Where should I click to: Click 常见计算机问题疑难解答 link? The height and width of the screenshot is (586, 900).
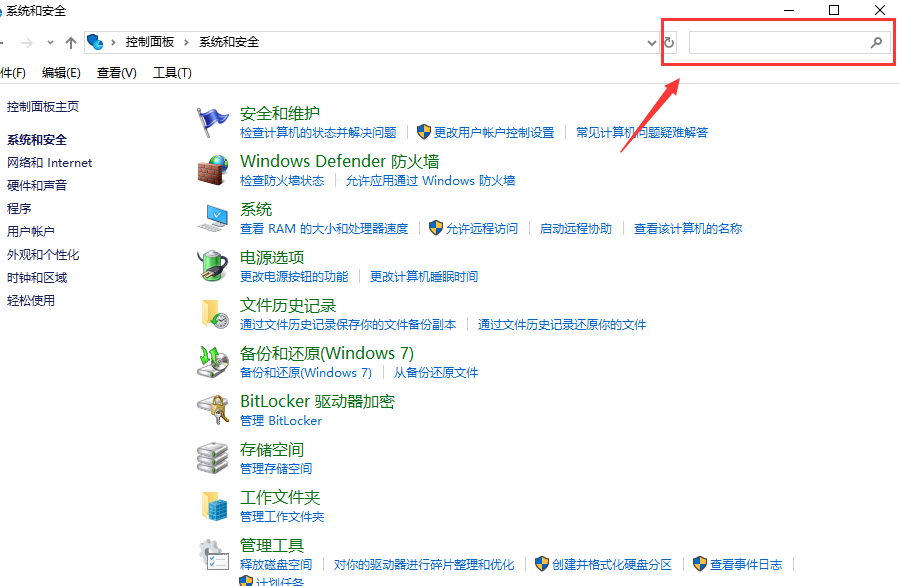pos(642,133)
